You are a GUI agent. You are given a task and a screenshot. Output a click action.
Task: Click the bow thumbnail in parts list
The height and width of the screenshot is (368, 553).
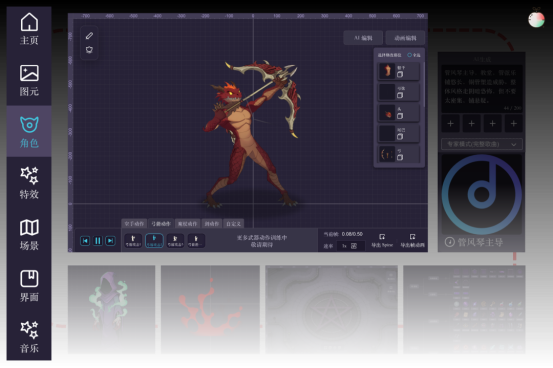(387, 155)
